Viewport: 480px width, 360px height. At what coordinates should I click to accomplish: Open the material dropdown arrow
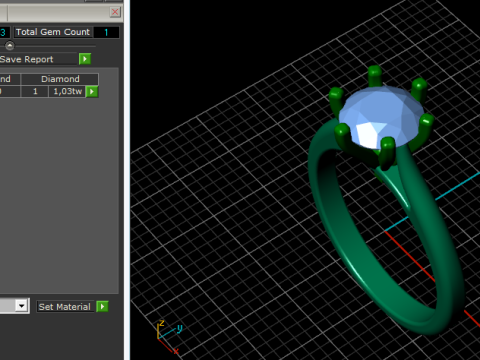(22, 306)
